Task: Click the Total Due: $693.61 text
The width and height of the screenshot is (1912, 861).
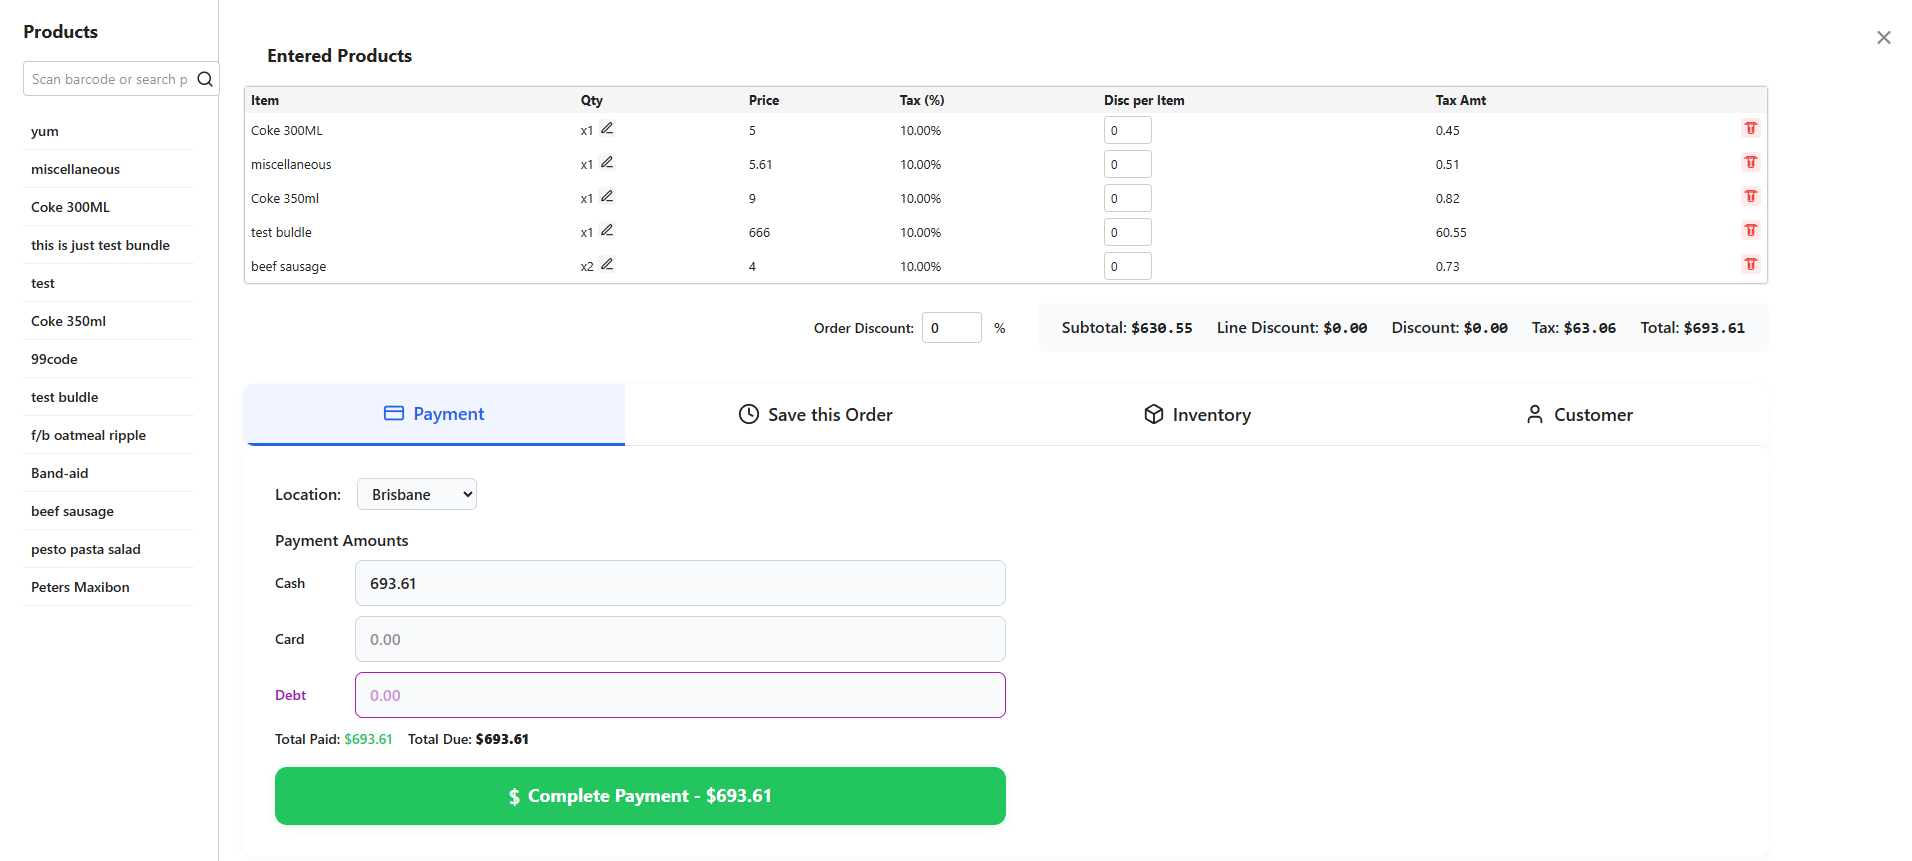Action: click(x=468, y=739)
